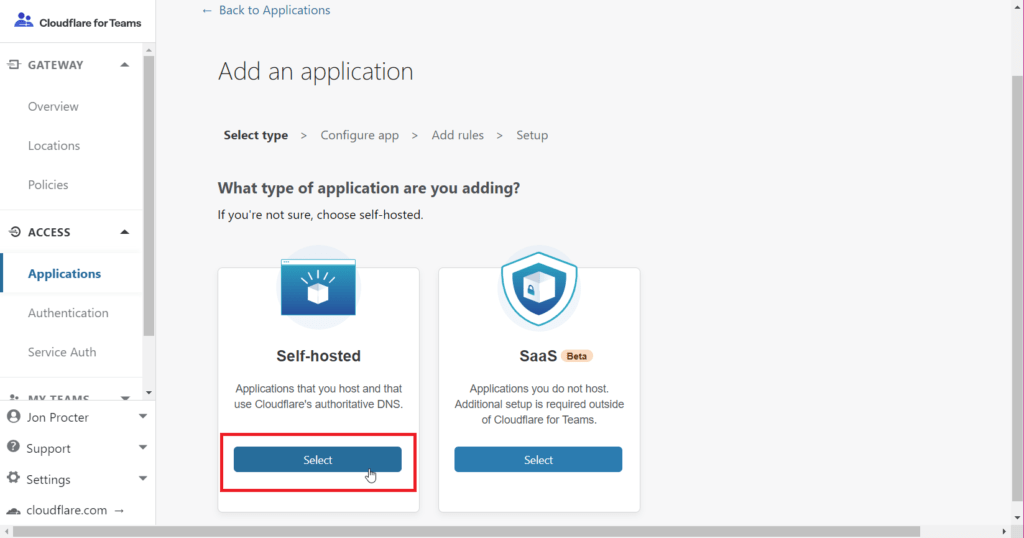
Task: Click the Cloudflare for Teams logo icon
Action: (24, 20)
